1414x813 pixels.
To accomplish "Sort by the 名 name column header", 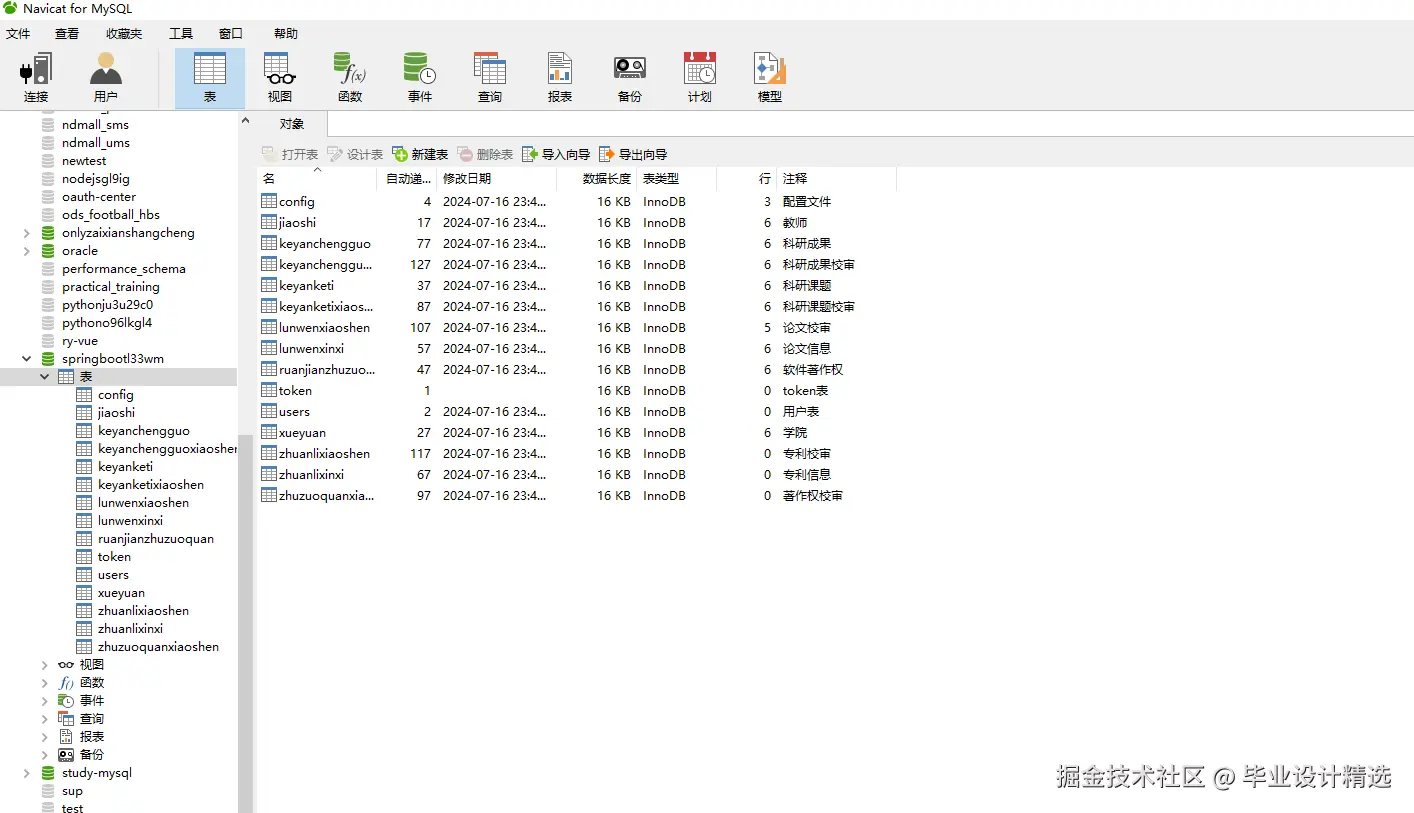I will pos(318,178).
